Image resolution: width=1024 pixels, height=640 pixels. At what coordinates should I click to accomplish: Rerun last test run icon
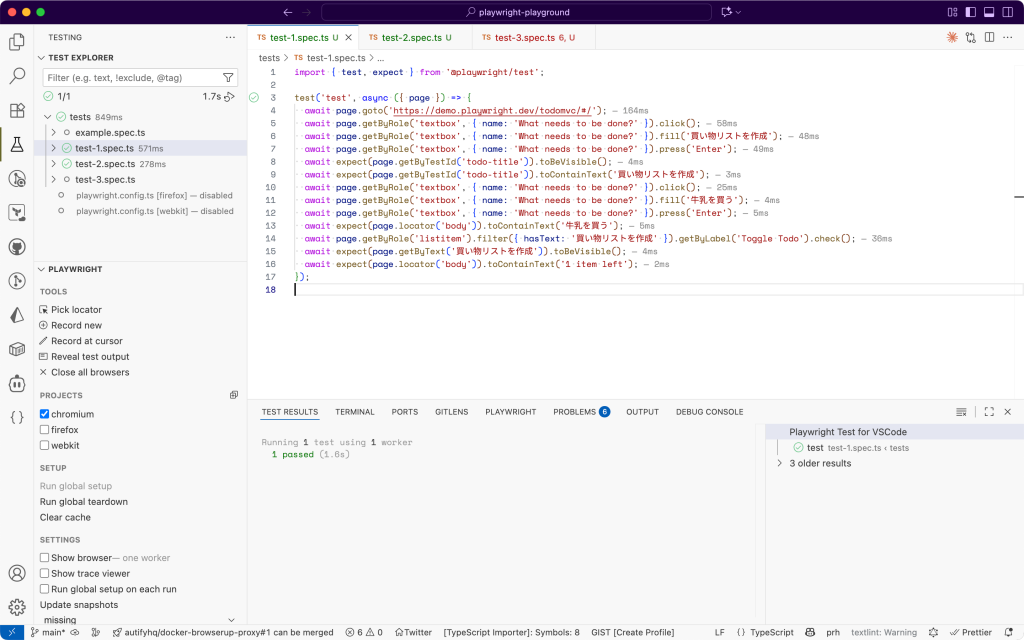(229, 97)
